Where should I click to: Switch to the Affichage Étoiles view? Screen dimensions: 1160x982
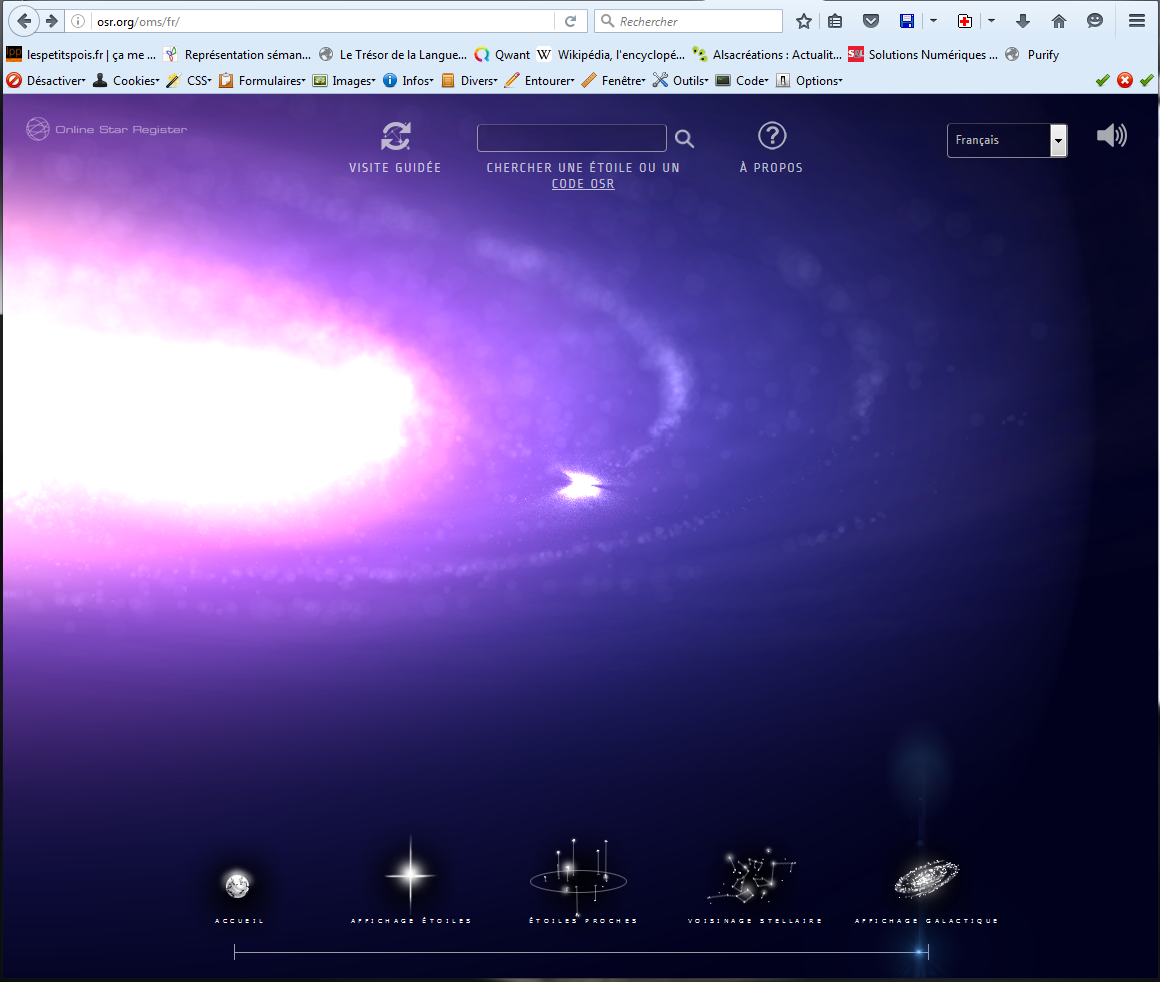click(410, 875)
